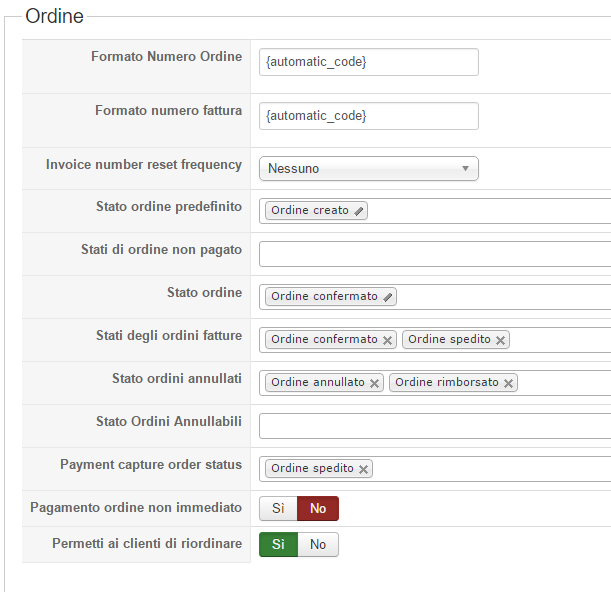Screen dimensions: 611x592
Task: Remove Ordine rimborsato tag
Action: pos(508,383)
